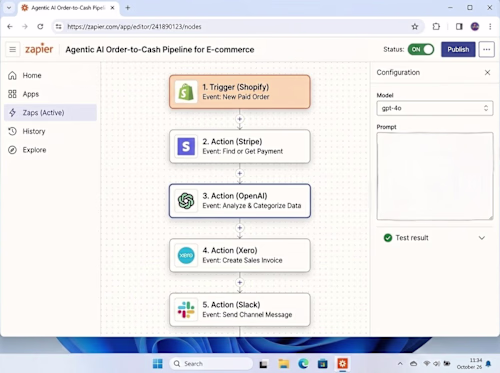Open the three-dot more options menu beside Publish

(x=486, y=49)
